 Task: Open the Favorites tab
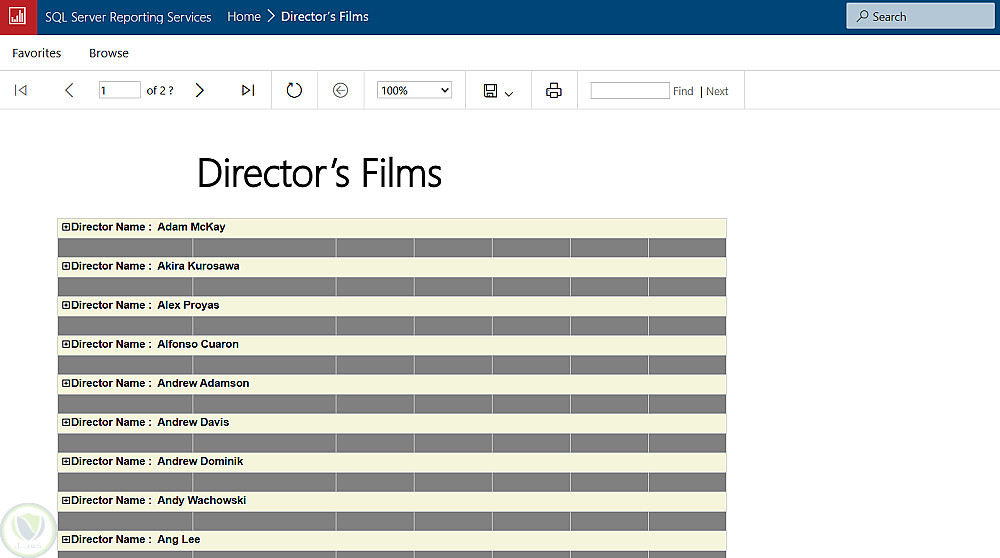37,53
